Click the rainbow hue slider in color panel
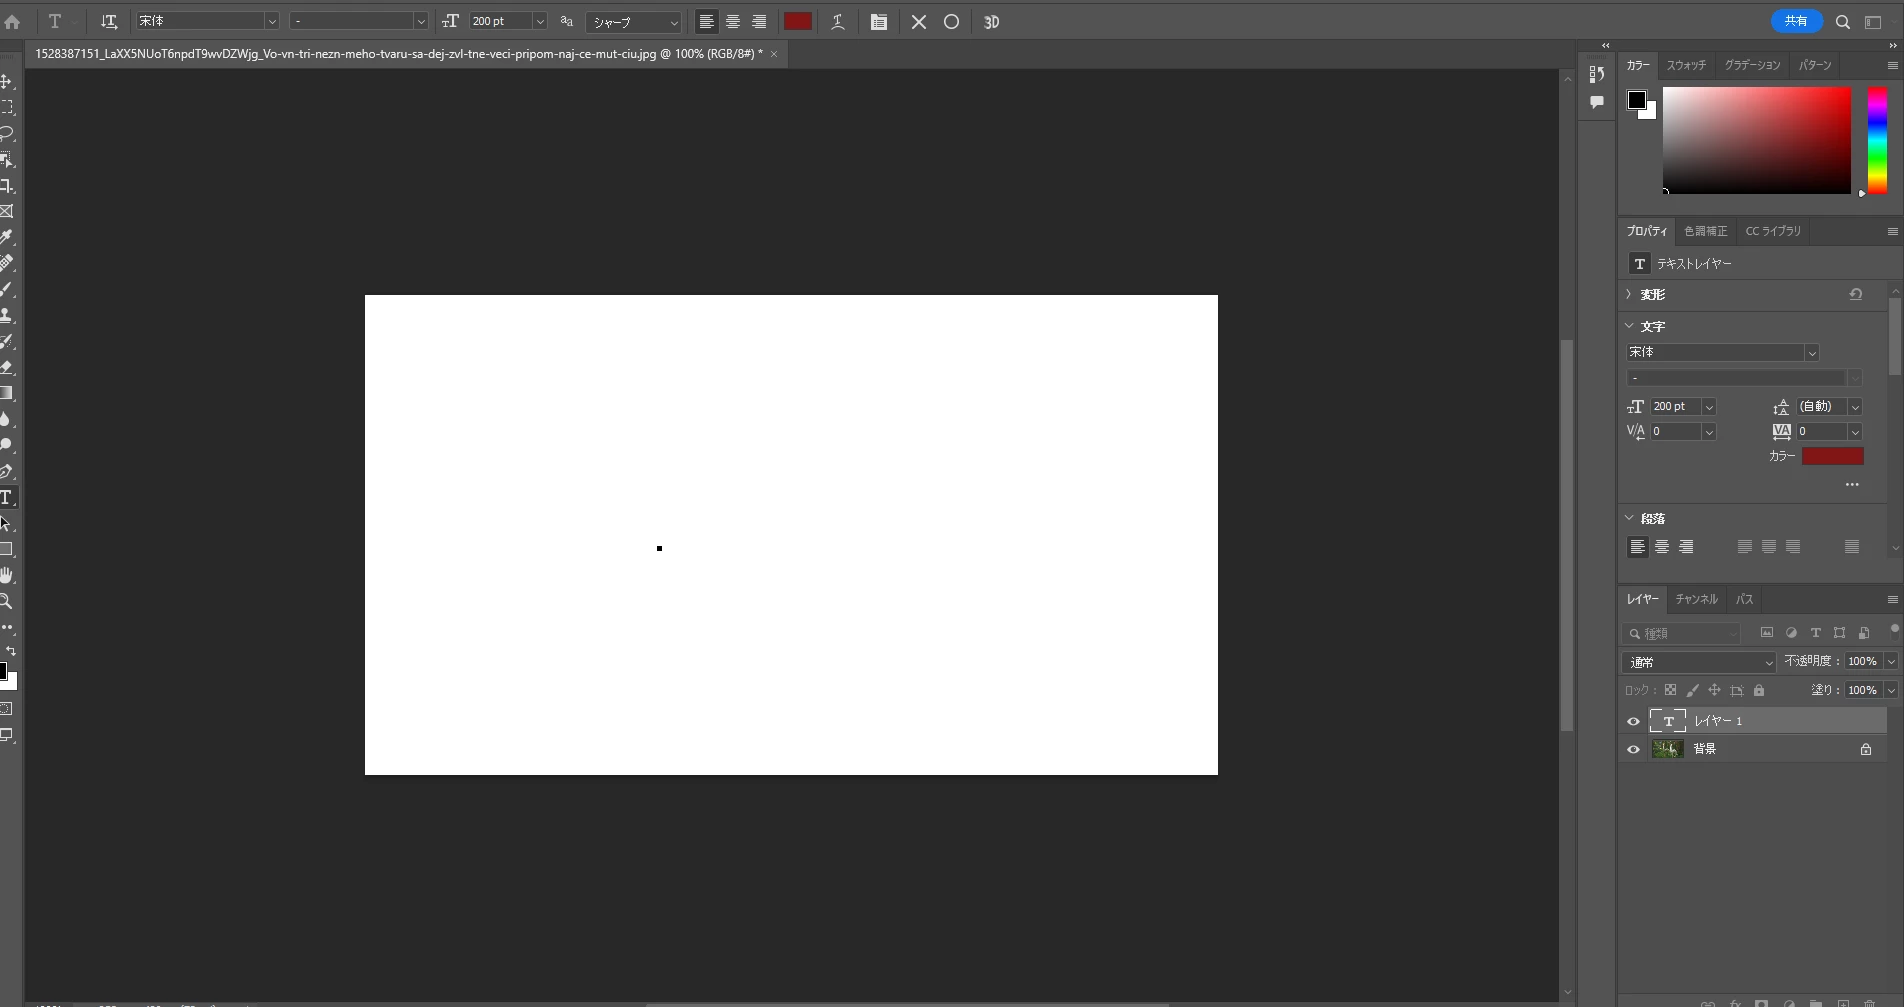The image size is (1904, 1007). 1877,140
